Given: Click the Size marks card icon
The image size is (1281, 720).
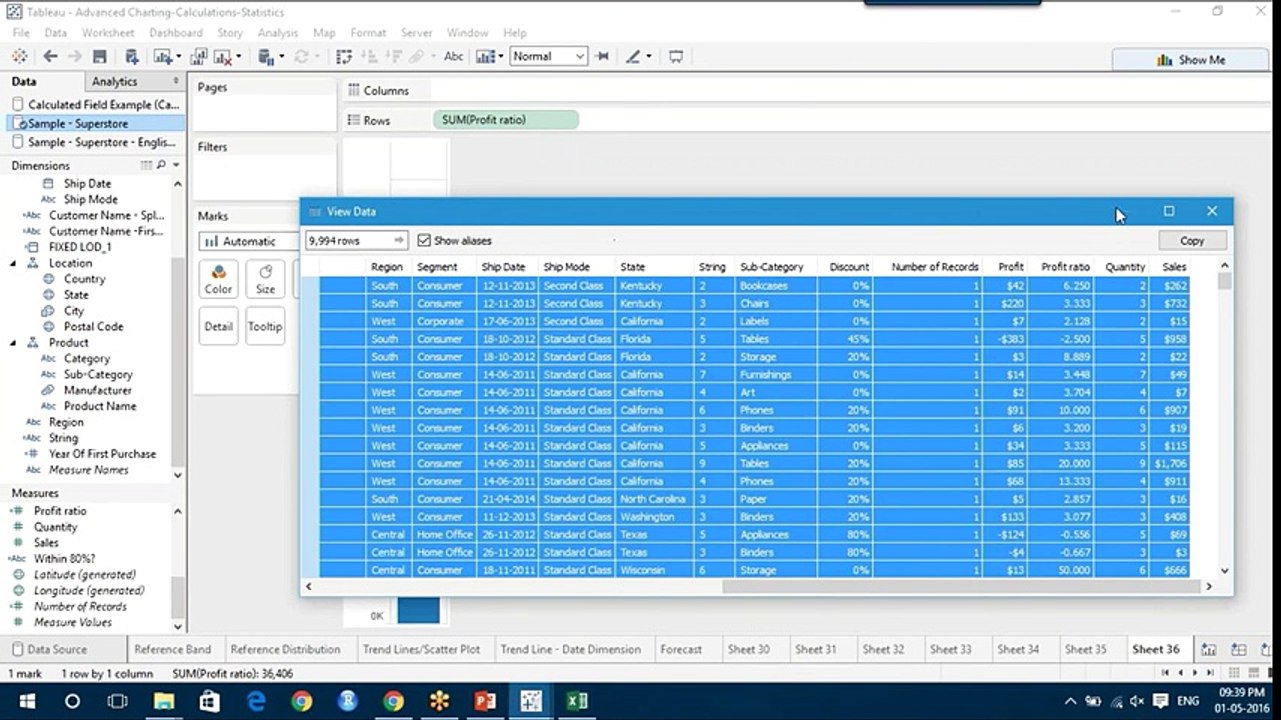Looking at the screenshot, I should click(265, 279).
